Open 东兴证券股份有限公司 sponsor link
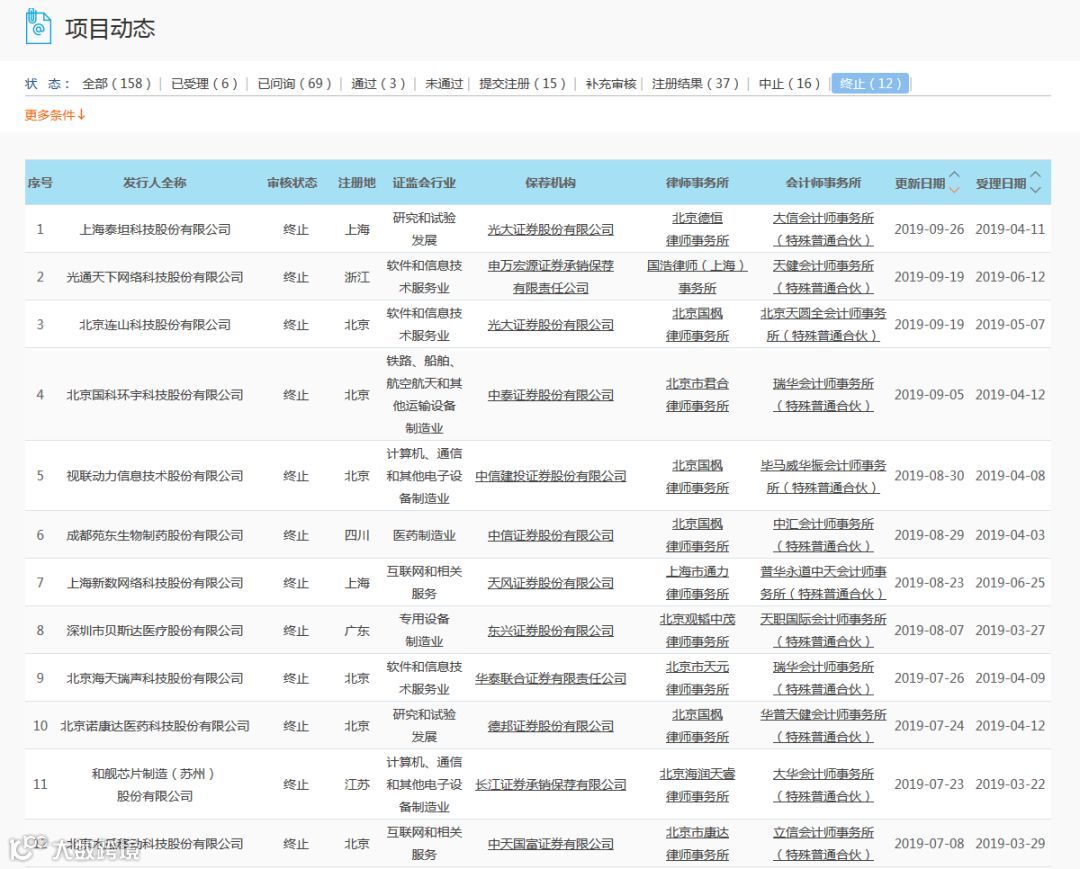Screen dimensions: 1080x869 point(550,630)
